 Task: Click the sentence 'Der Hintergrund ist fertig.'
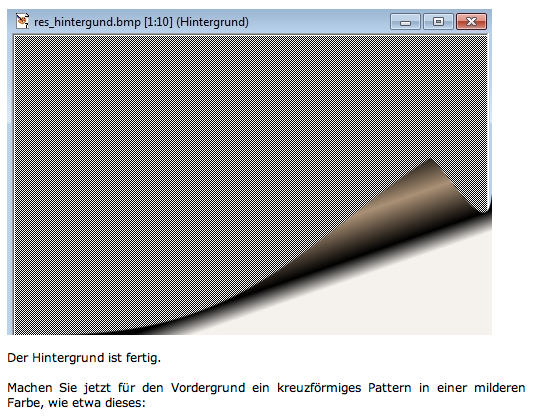(x=84, y=358)
